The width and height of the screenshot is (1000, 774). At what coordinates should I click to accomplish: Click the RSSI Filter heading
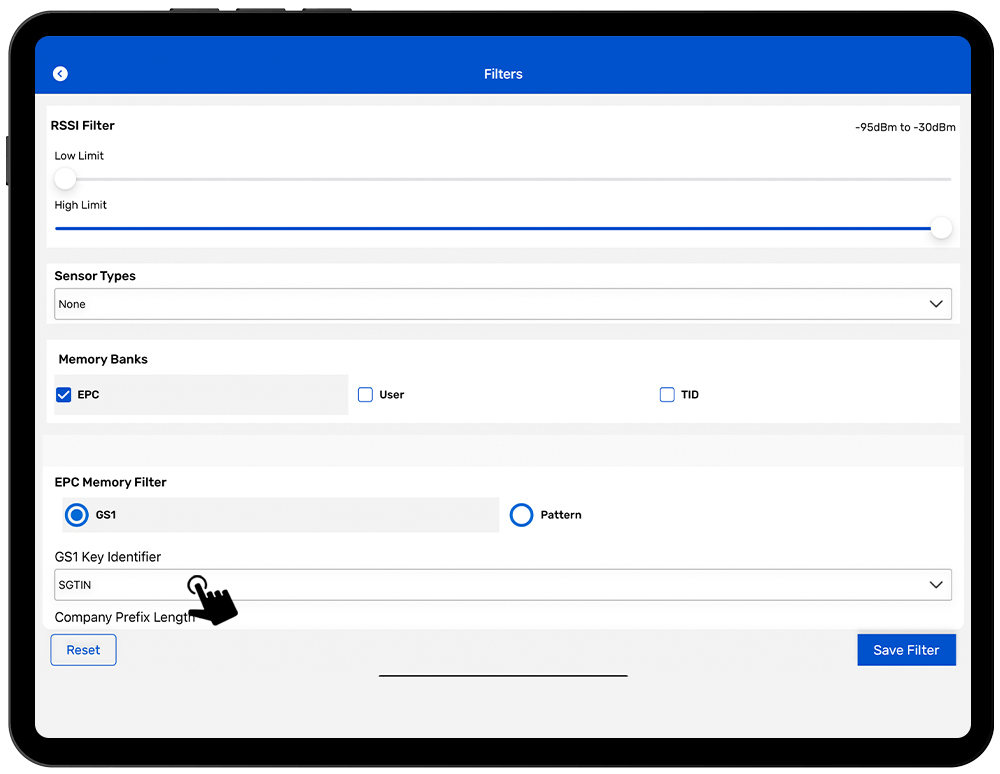tap(84, 126)
